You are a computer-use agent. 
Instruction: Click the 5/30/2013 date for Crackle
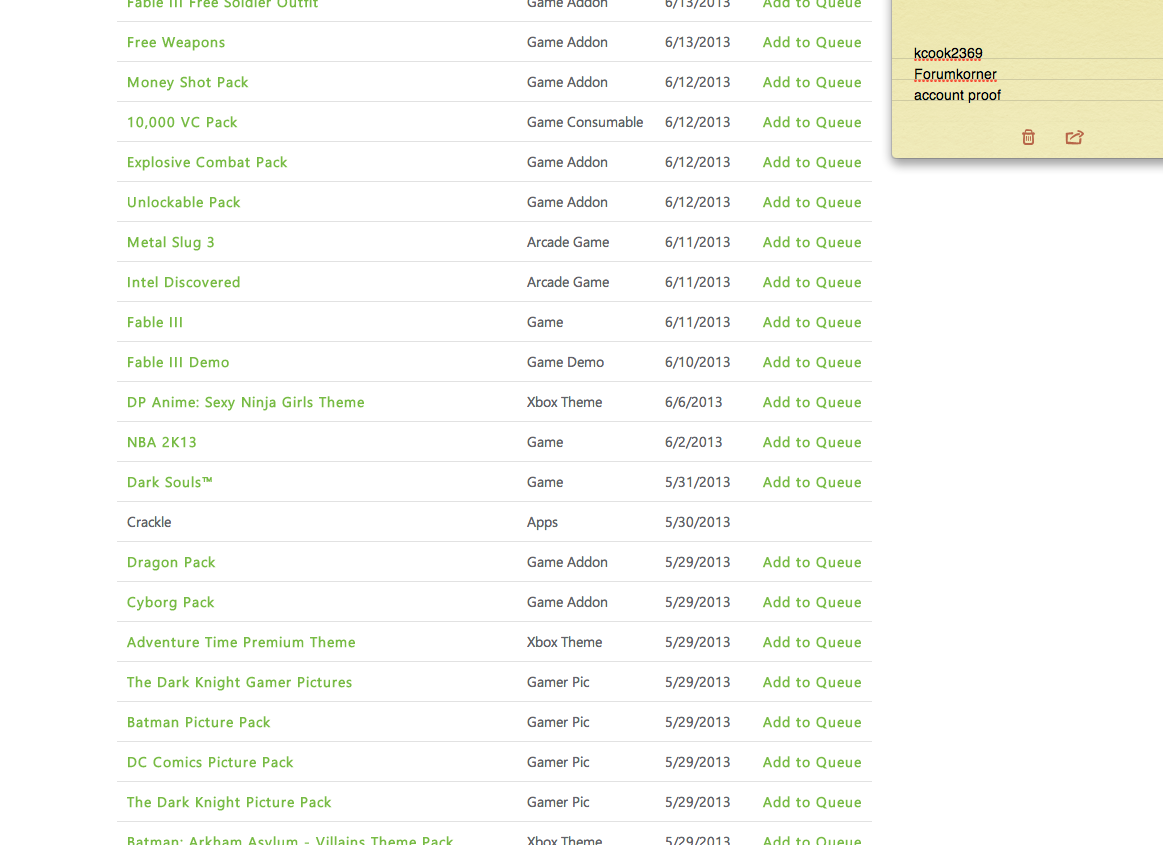(x=697, y=522)
